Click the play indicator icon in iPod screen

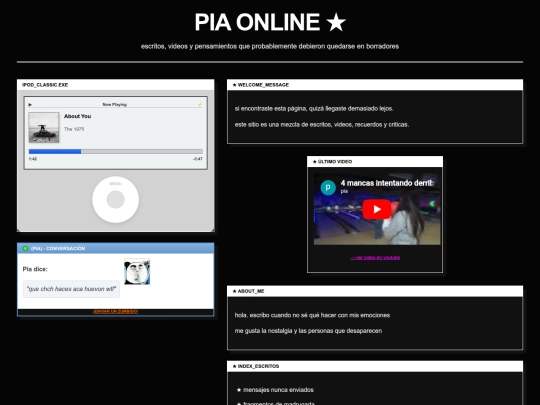coord(30,104)
